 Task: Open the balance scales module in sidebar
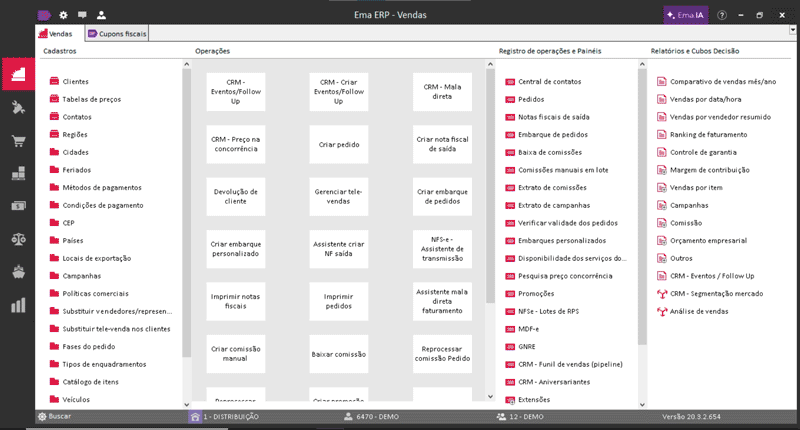(18, 239)
